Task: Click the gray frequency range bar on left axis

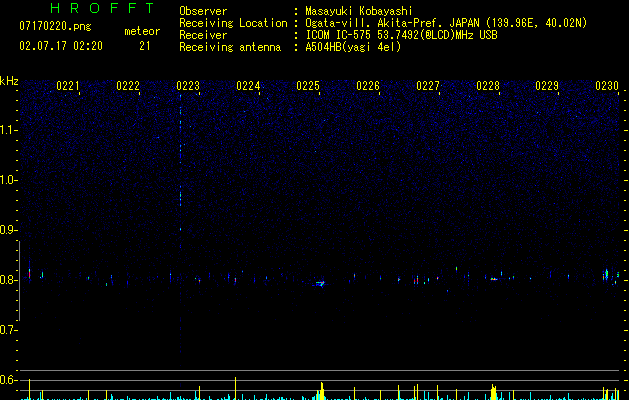Action: pyautogui.click(x=19, y=281)
